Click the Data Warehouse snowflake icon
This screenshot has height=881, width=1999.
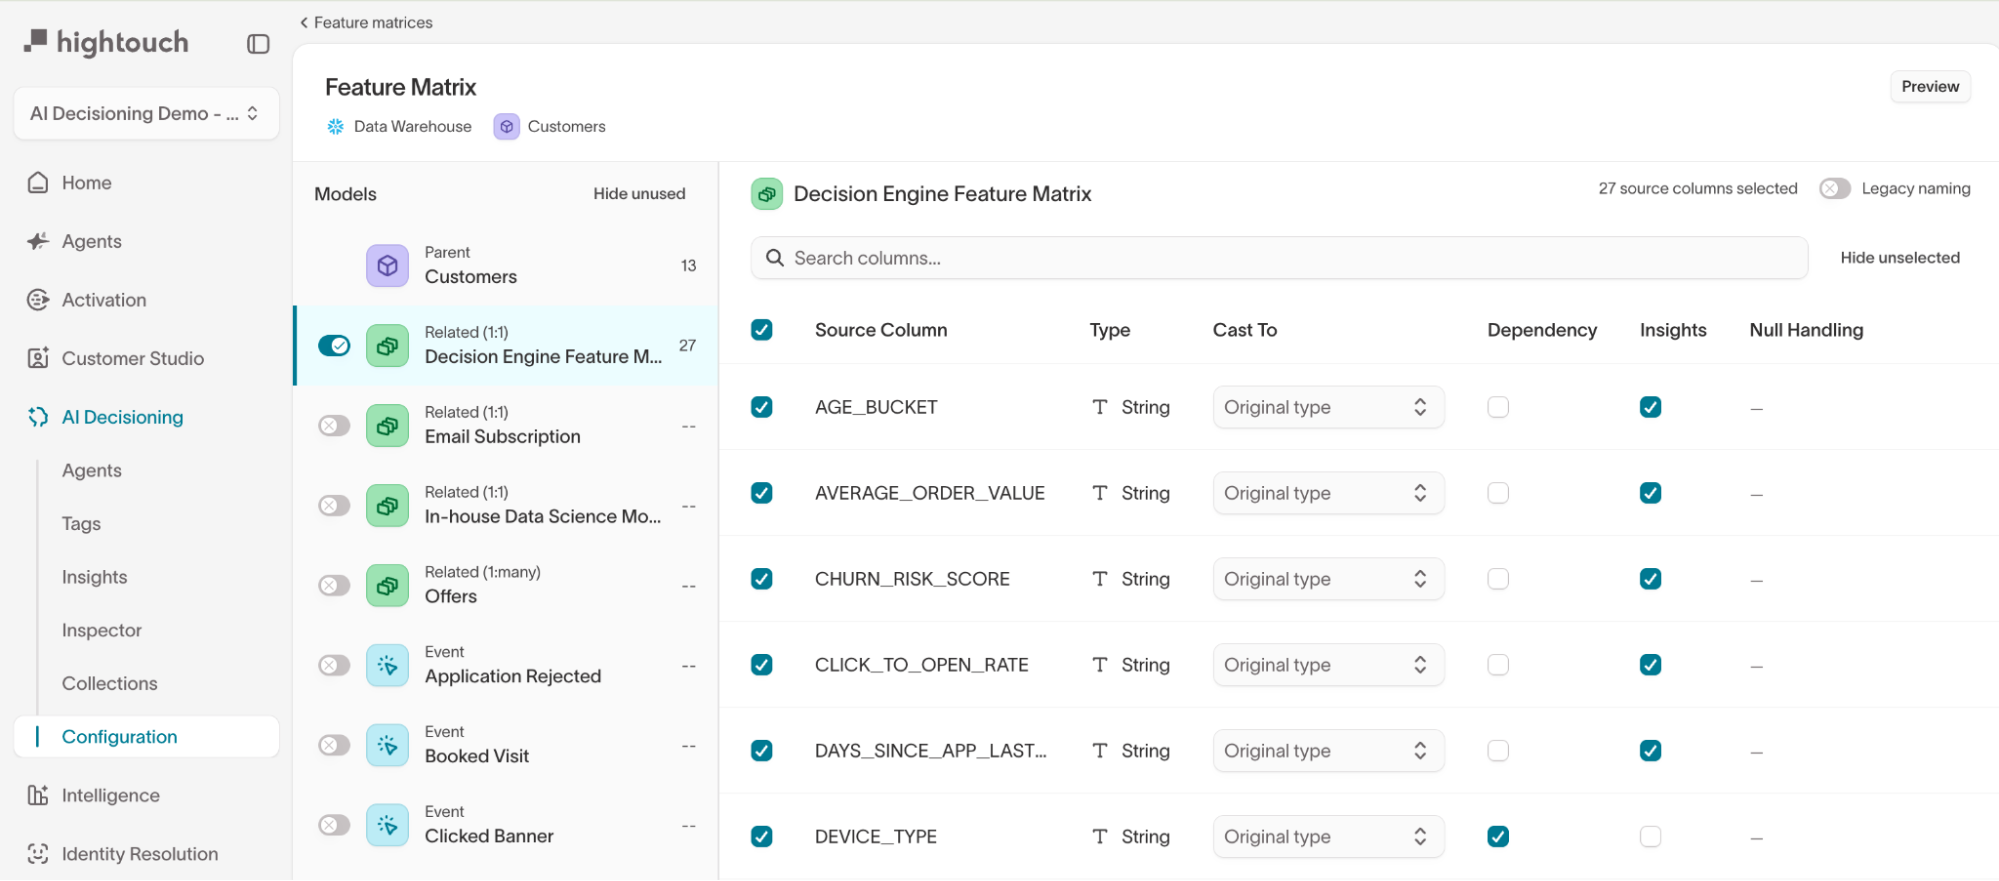click(x=336, y=127)
